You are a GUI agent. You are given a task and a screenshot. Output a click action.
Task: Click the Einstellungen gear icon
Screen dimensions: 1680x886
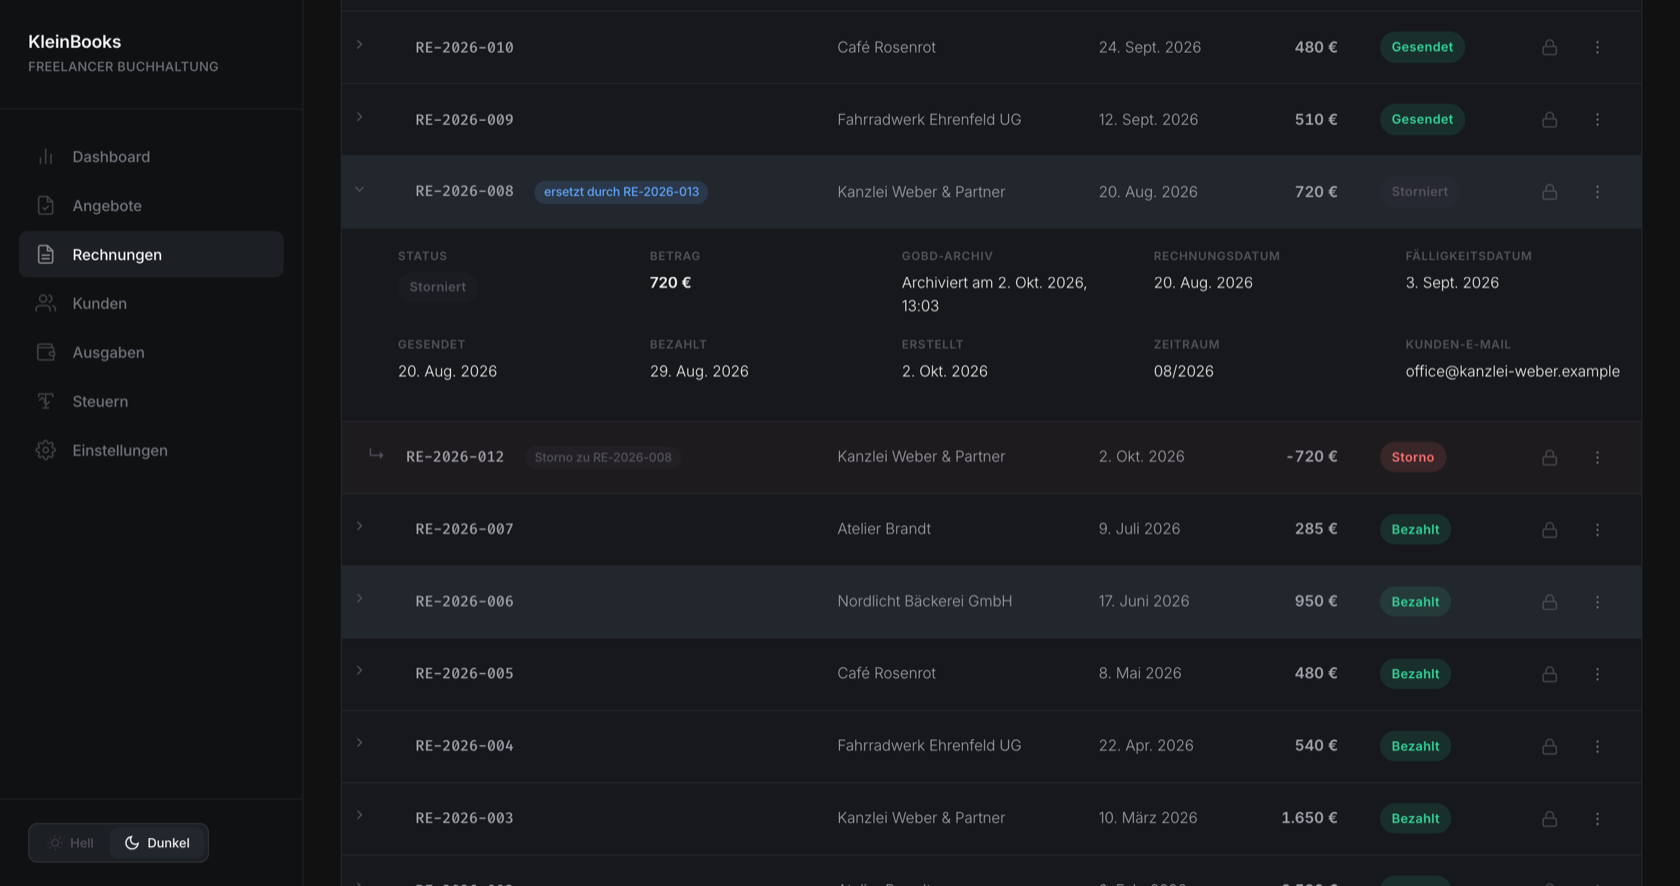click(x=46, y=450)
